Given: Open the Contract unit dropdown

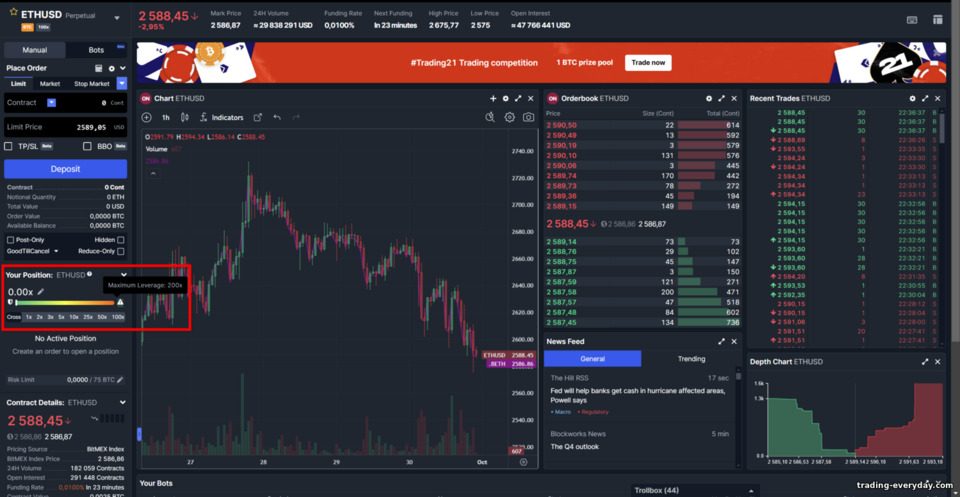Looking at the screenshot, I should tap(51, 102).
